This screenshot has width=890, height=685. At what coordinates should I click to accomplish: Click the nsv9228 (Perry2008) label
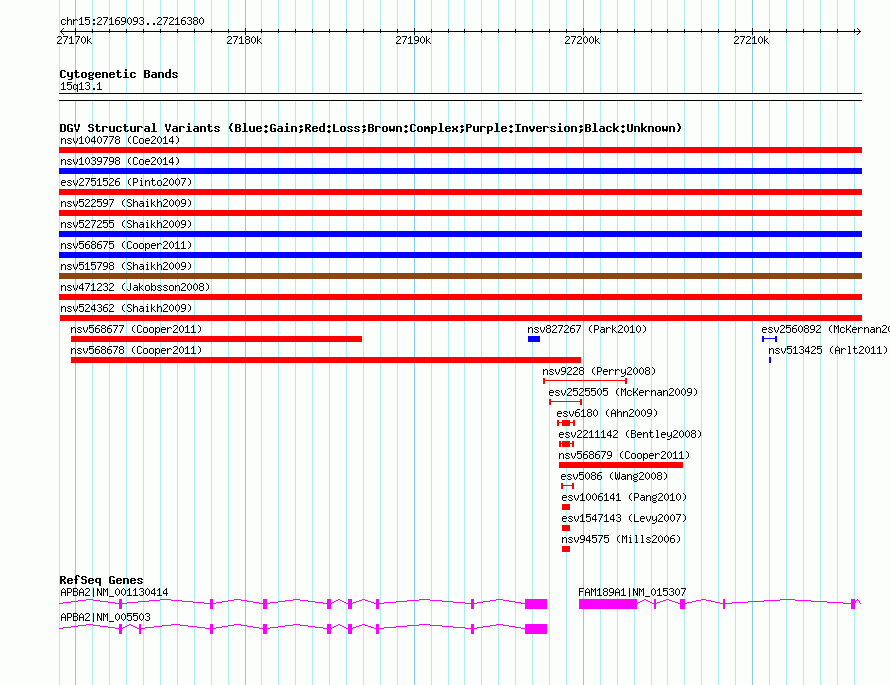coord(599,371)
